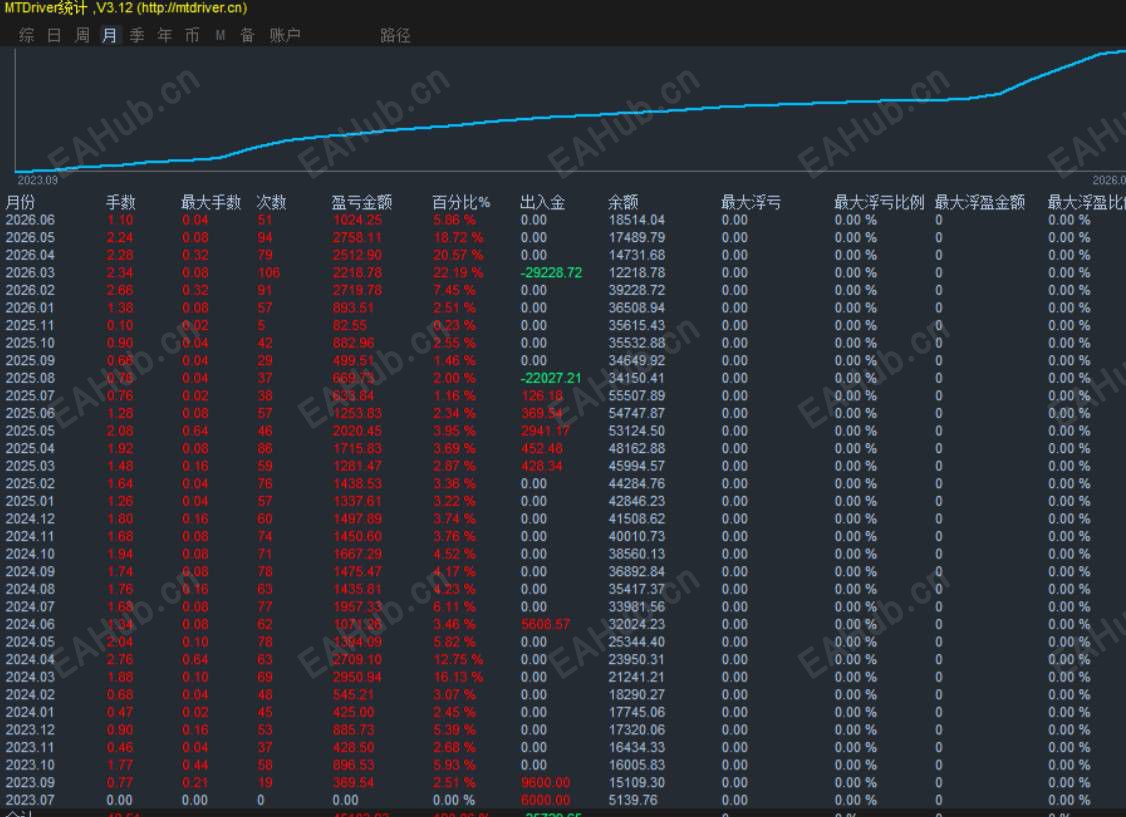The width and height of the screenshot is (1126, 817).
Task: Select the 月 monthly tab
Action: tap(109, 35)
